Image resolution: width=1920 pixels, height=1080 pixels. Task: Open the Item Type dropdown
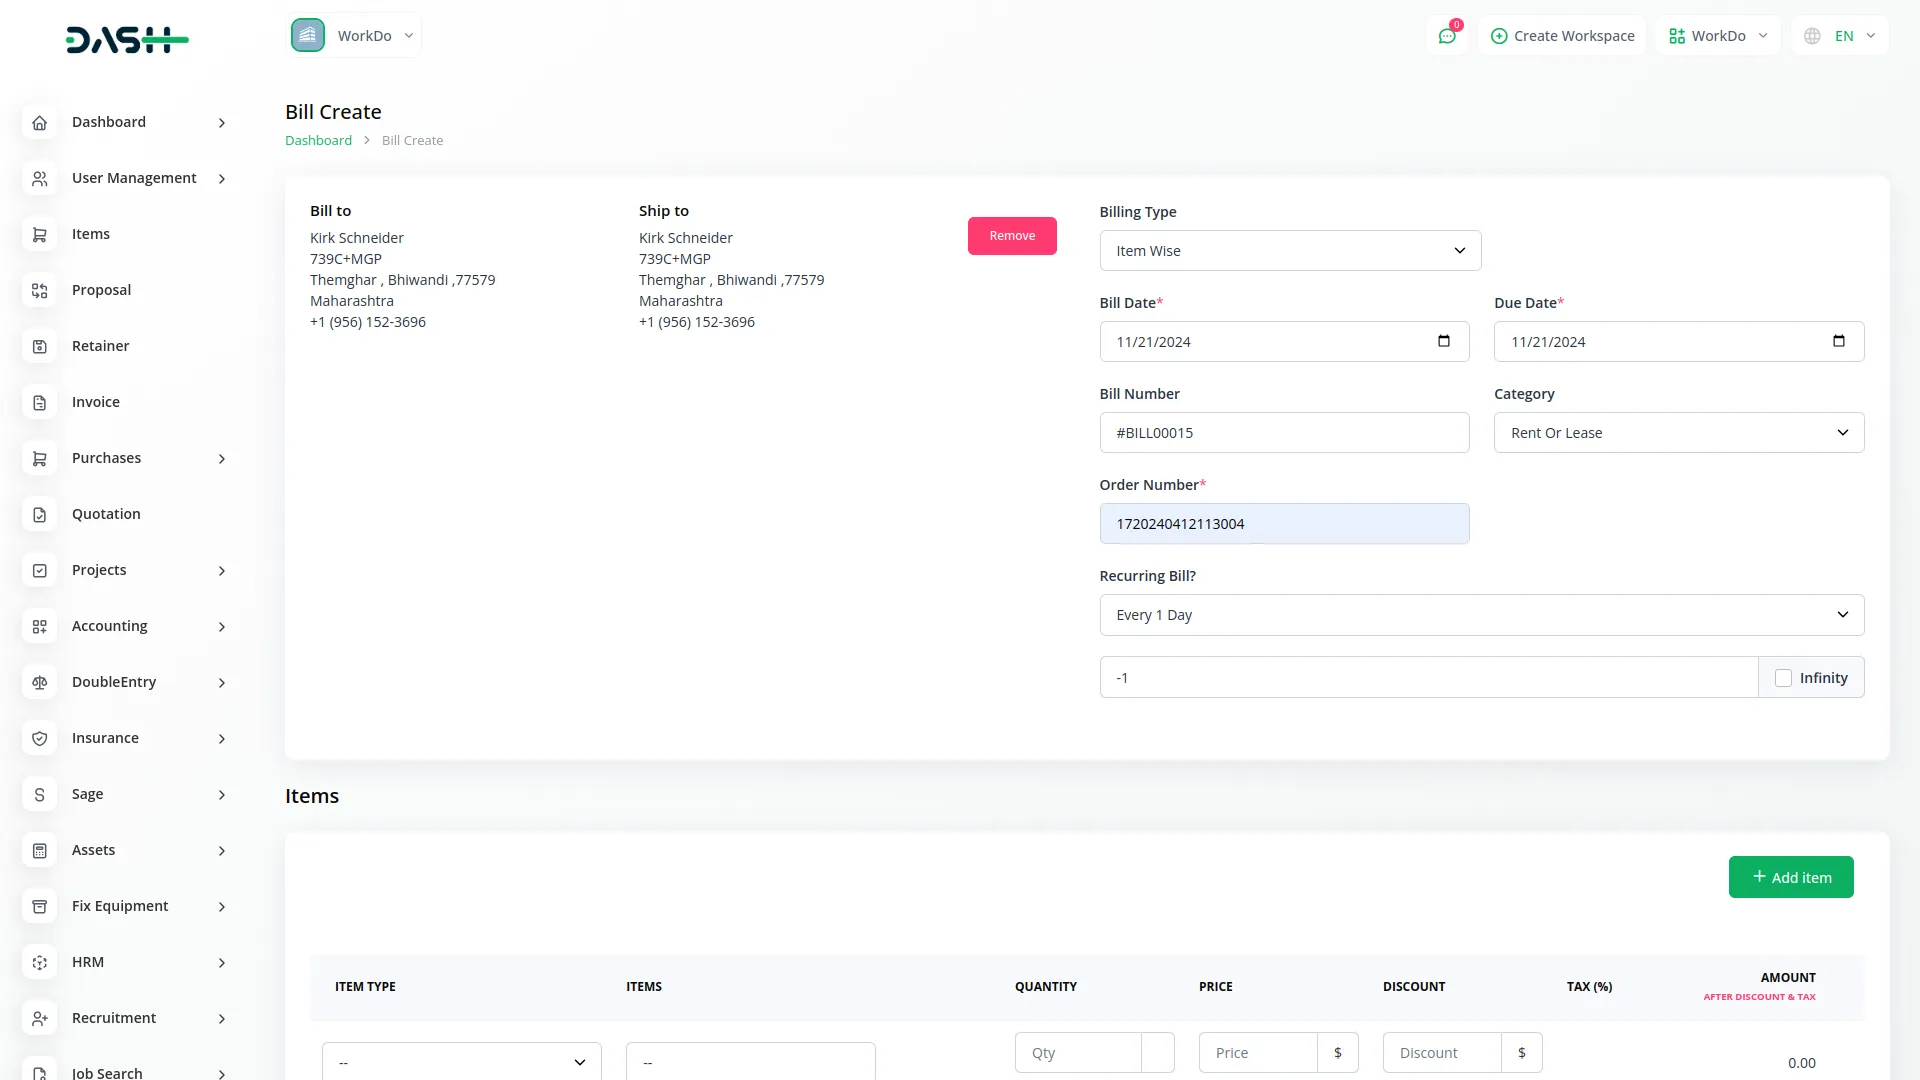tap(461, 1062)
